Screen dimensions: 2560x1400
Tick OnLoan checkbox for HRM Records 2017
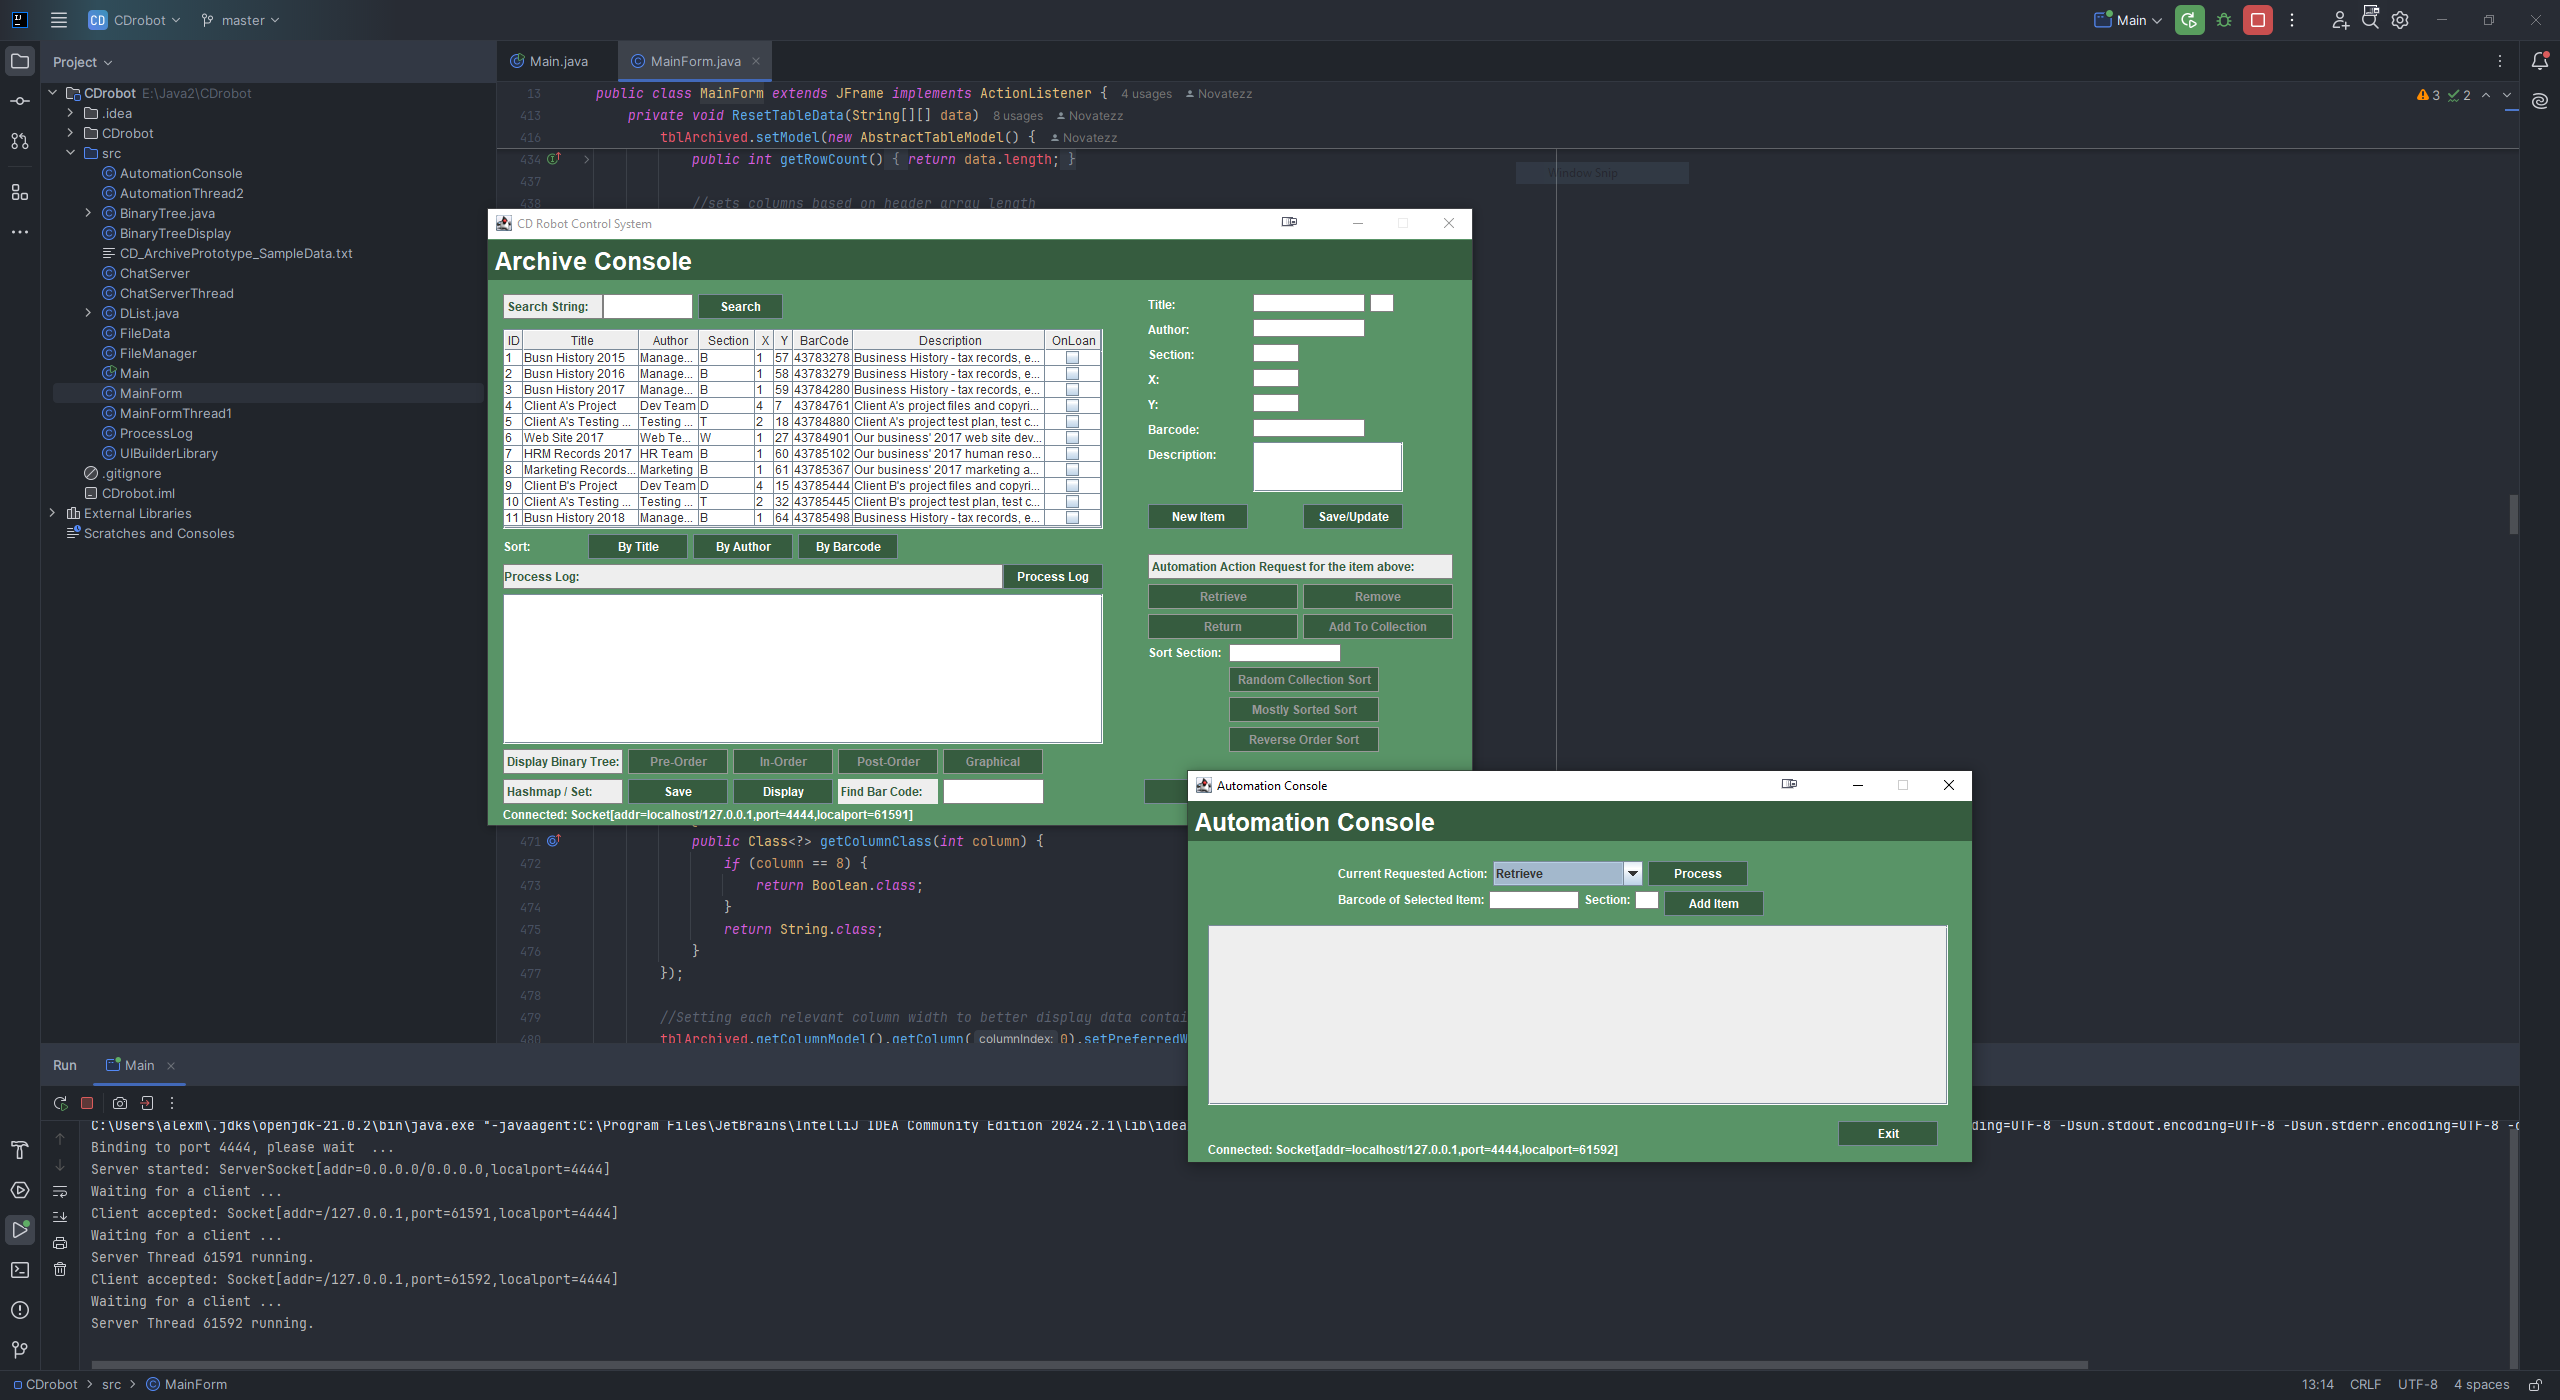(x=1072, y=454)
